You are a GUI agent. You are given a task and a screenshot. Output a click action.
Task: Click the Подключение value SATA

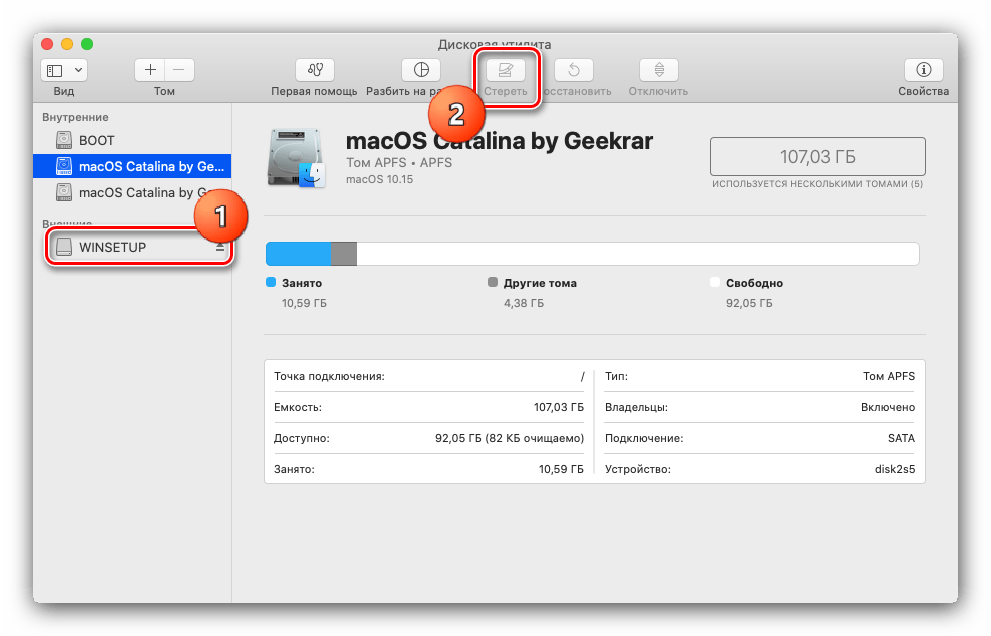coord(901,438)
